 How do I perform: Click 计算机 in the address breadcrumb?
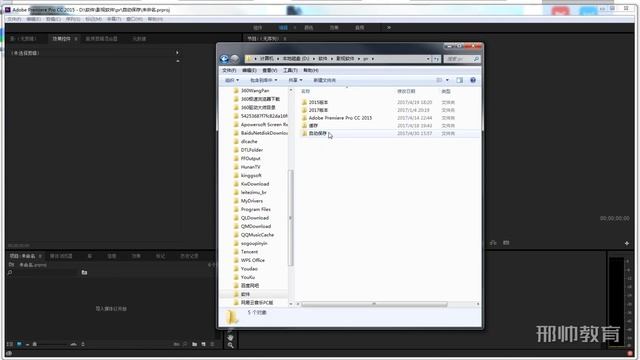[267, 59]
